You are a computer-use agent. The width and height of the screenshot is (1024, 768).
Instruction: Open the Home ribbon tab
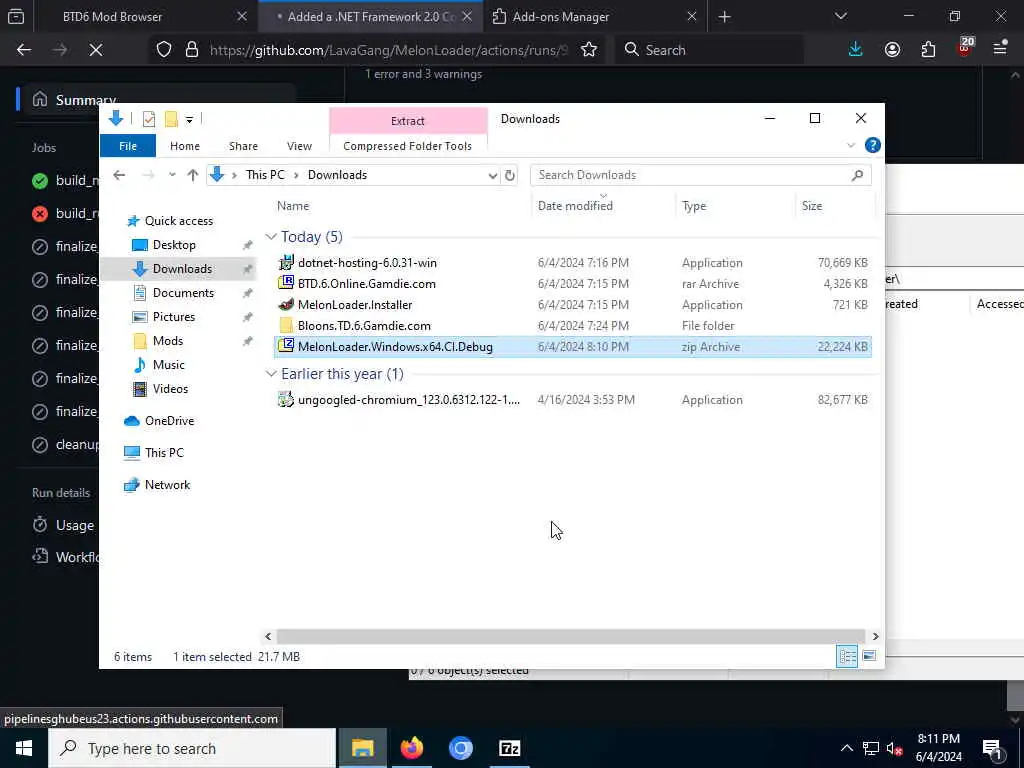pyautogui.click(x=185, y=146)
